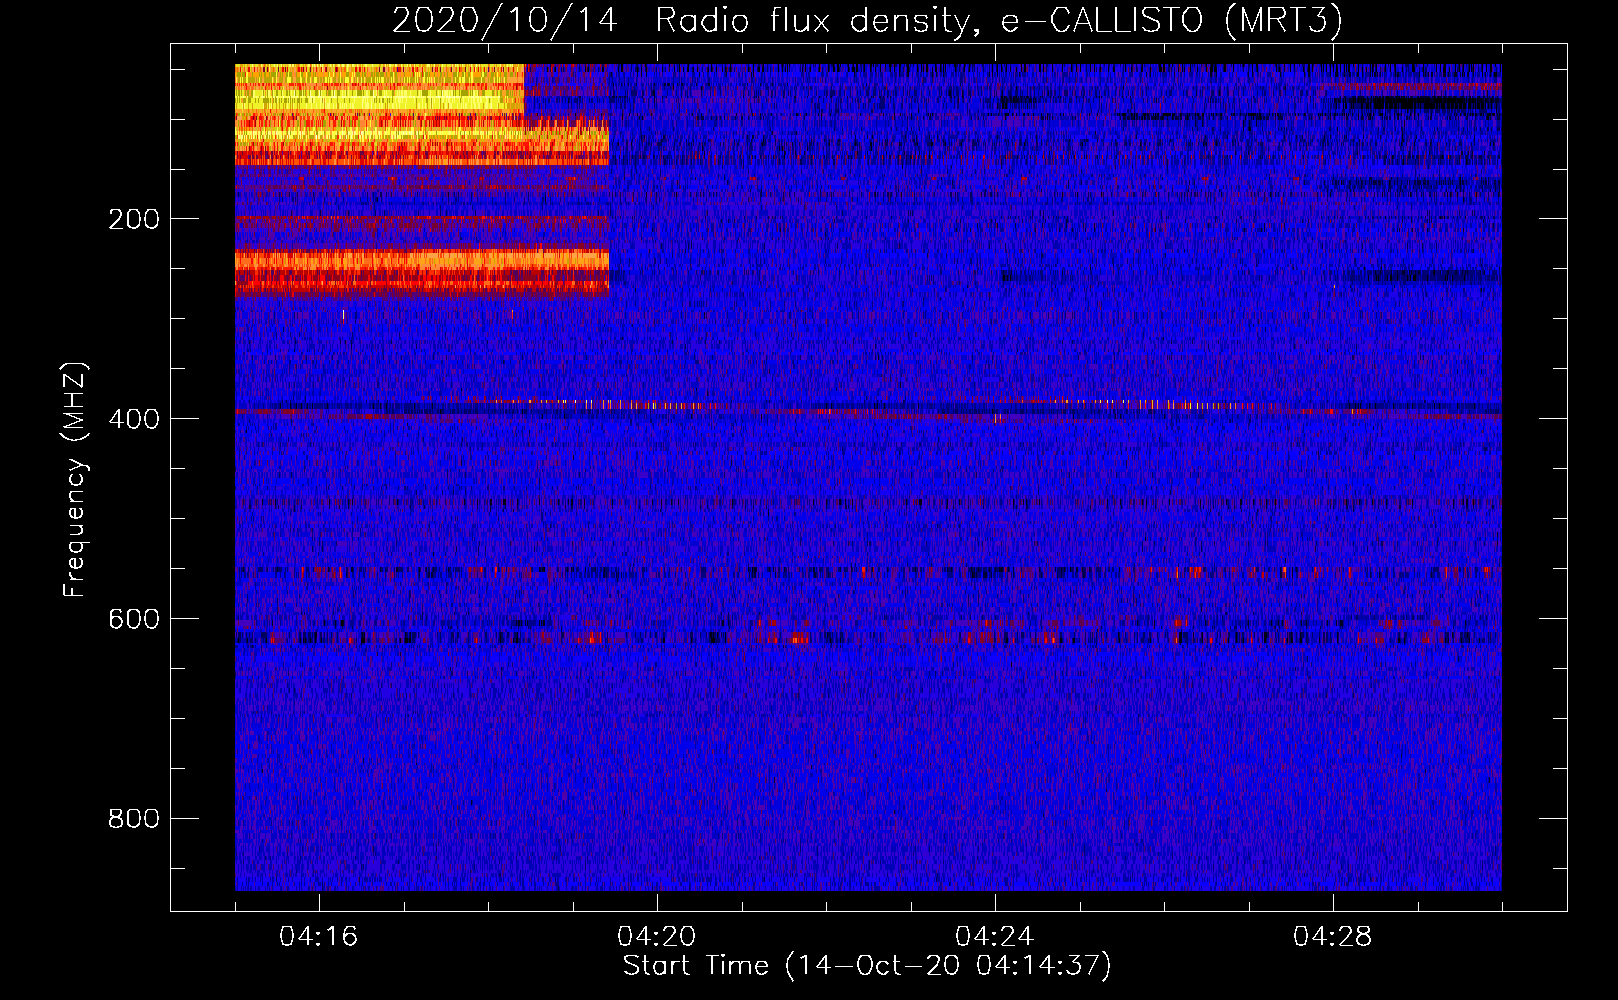Click the 800 frequency tick label

point(134,819)
